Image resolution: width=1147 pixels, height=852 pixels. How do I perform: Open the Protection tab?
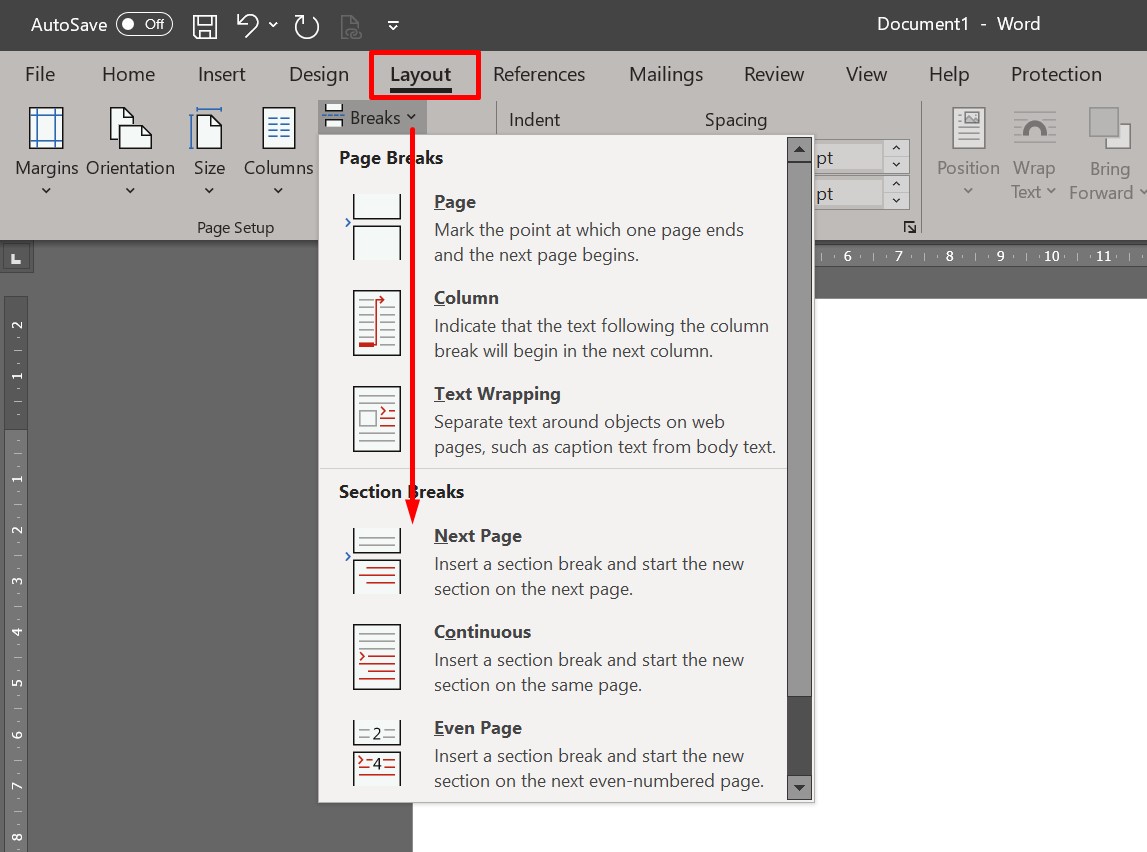(x=1056, y=74)
